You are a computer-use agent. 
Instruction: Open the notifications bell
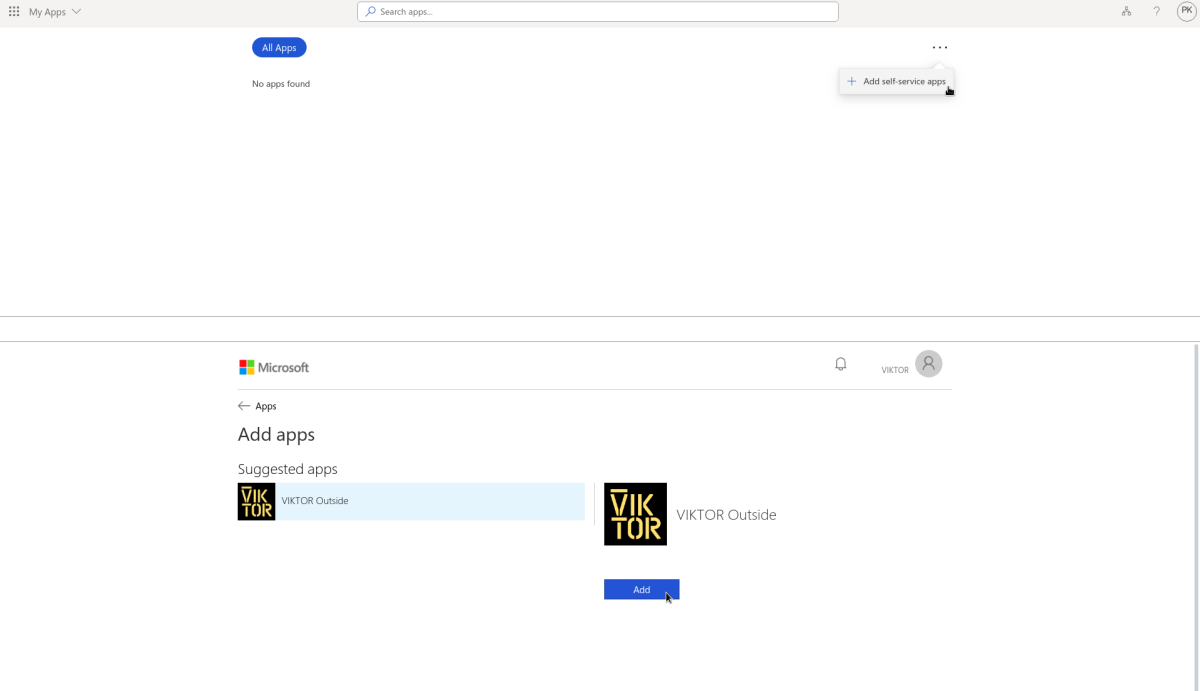[841, 364]
